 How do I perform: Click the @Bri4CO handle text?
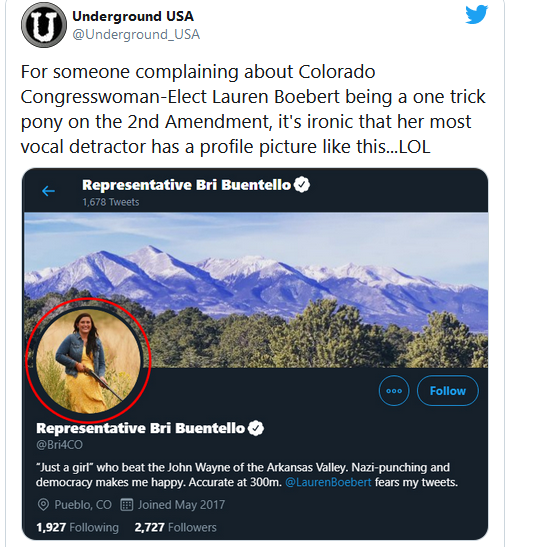point(59,445)
